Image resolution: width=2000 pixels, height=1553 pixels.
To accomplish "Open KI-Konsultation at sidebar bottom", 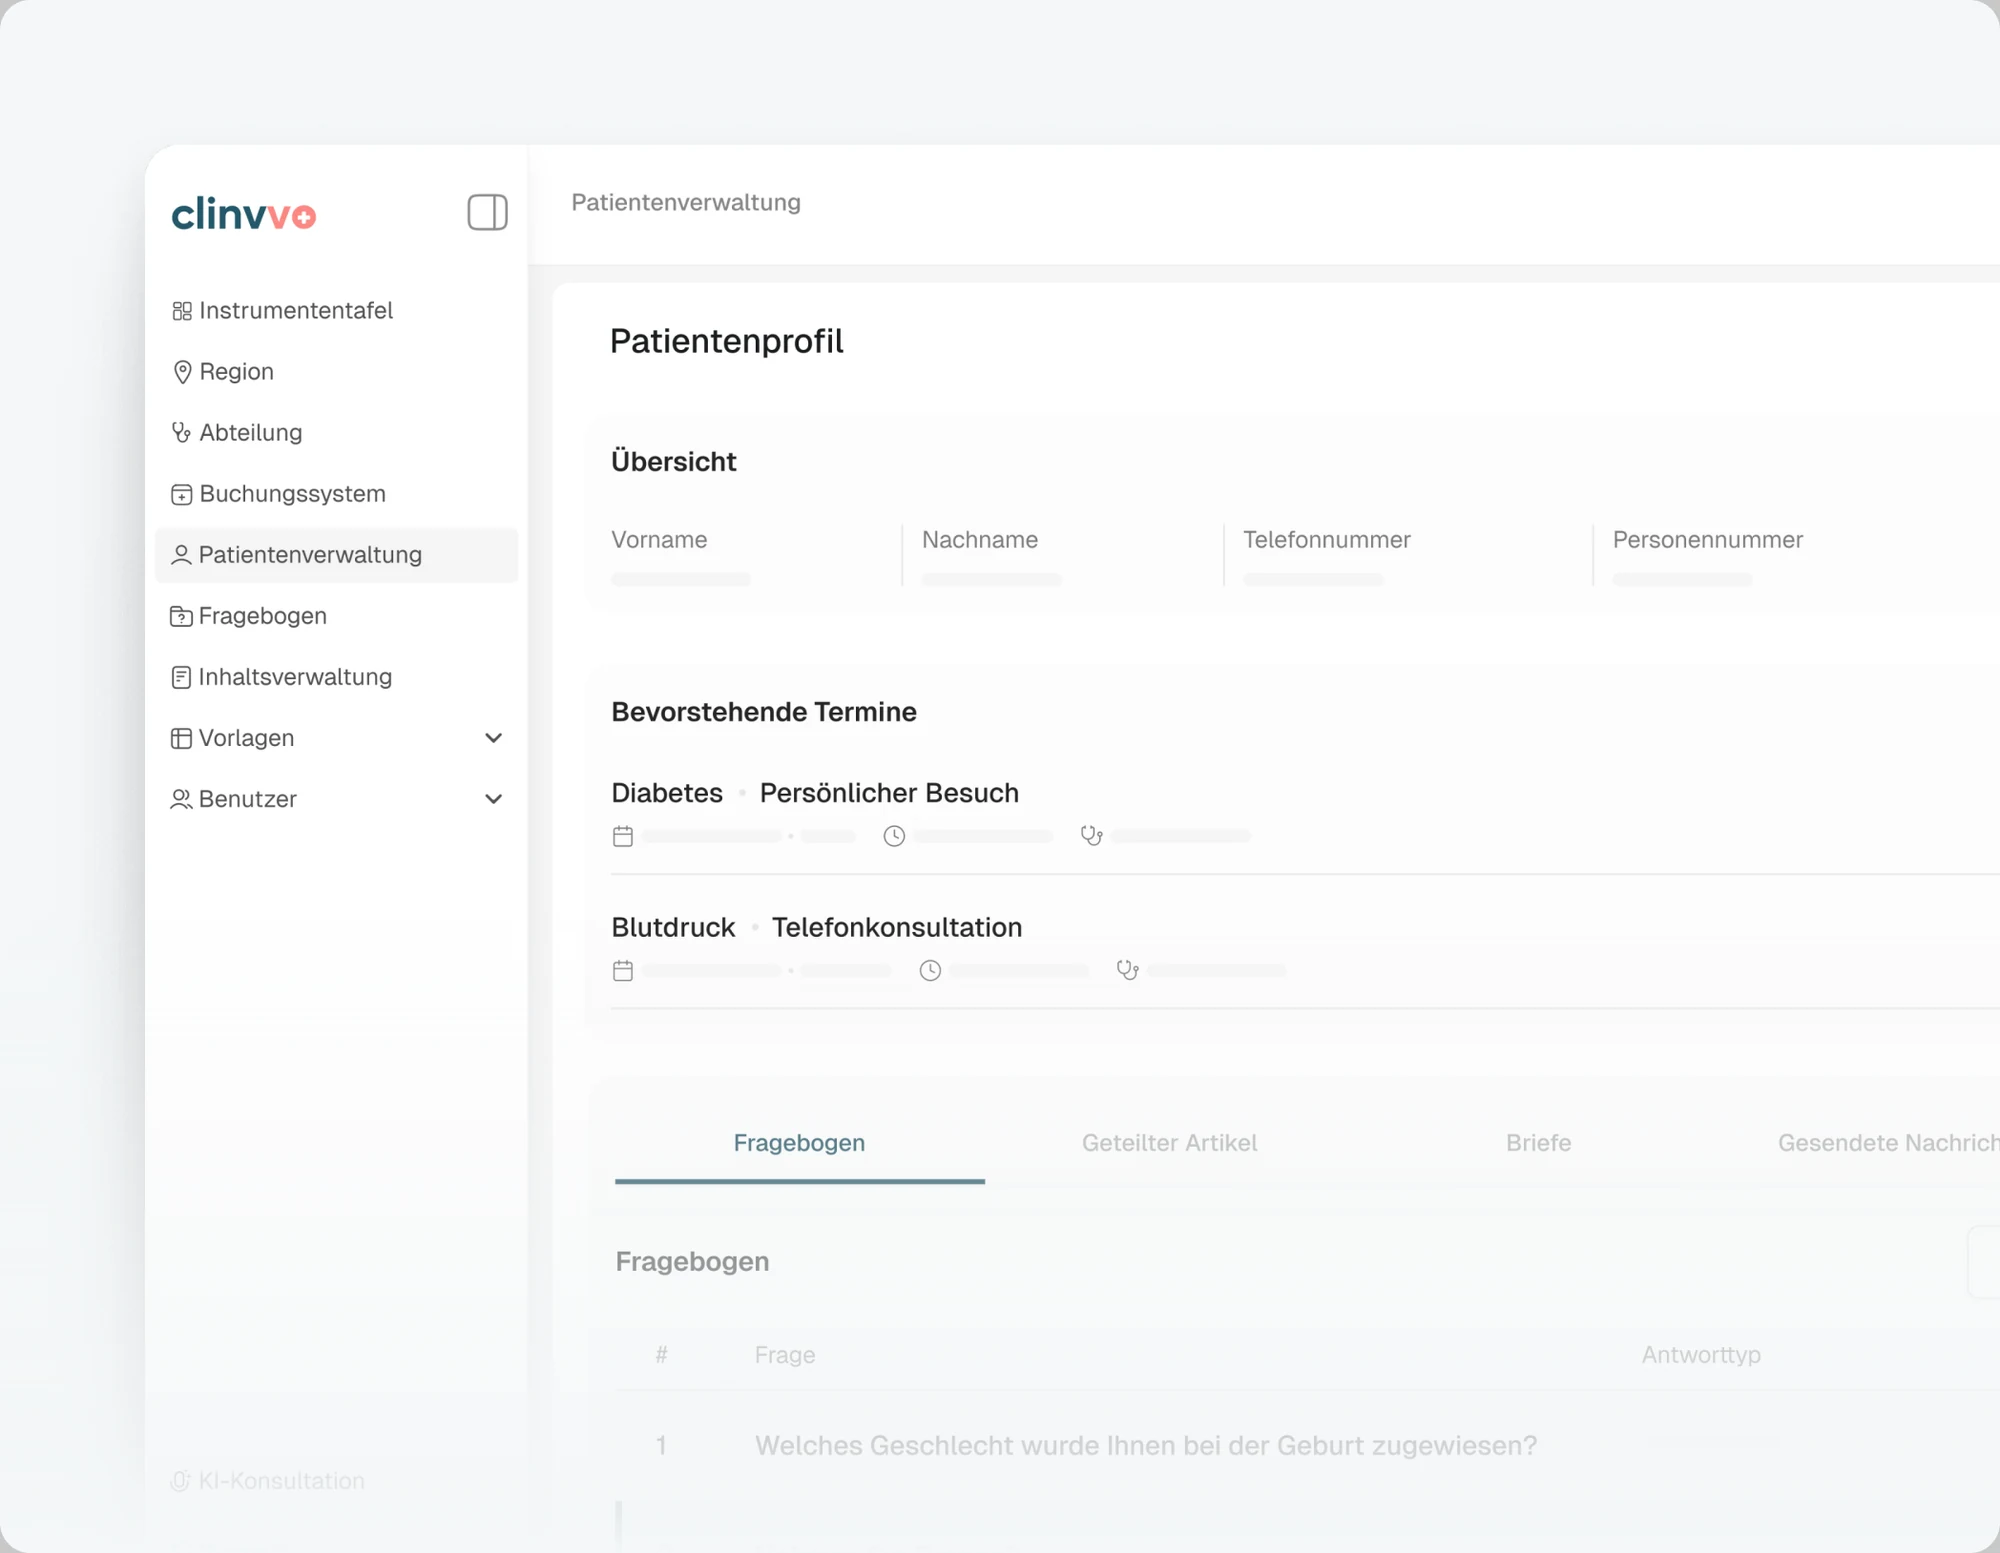I will point(268,1481).
